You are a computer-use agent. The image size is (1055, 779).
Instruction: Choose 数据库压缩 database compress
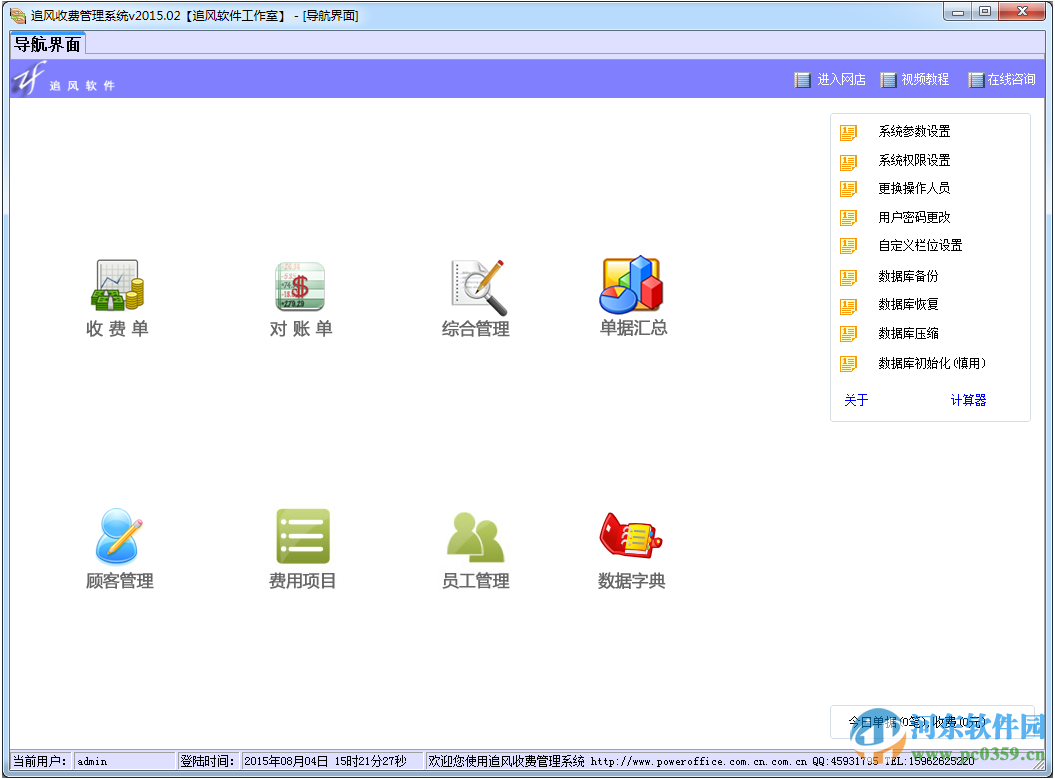pos(908,334)
